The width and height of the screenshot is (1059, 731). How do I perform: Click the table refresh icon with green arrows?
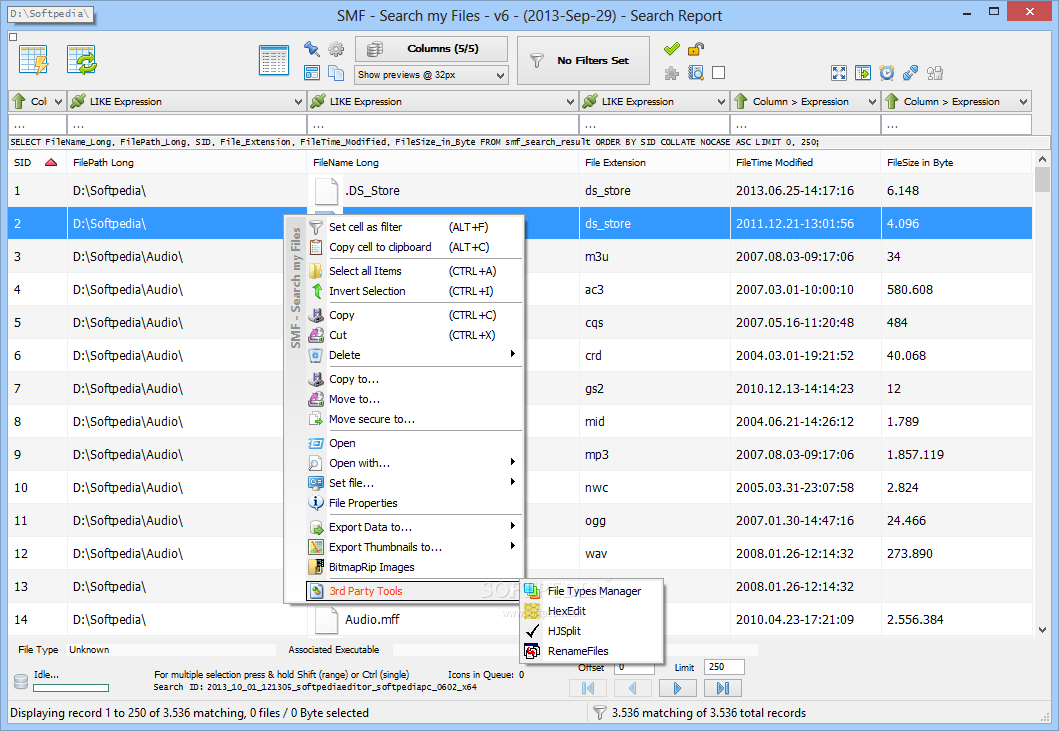pyautogui.click(x=82, y=59)
